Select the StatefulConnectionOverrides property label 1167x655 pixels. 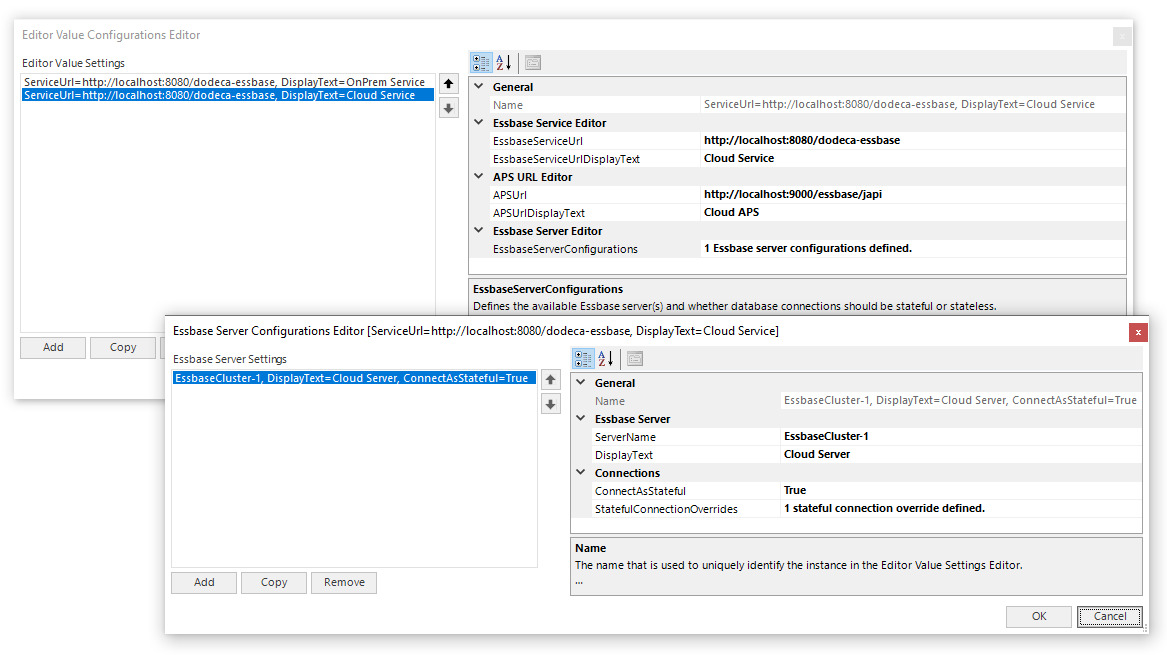[666, 509]
